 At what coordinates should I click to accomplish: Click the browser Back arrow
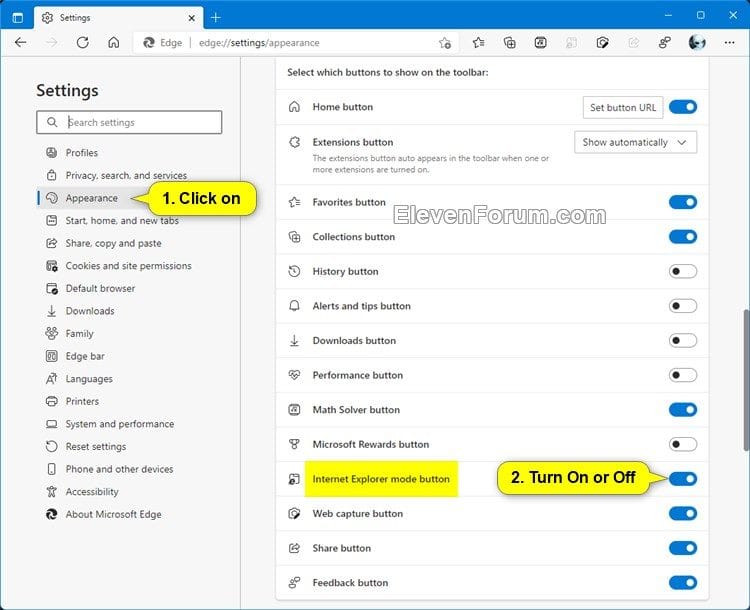pyautogui.click(x=21, y=43)
